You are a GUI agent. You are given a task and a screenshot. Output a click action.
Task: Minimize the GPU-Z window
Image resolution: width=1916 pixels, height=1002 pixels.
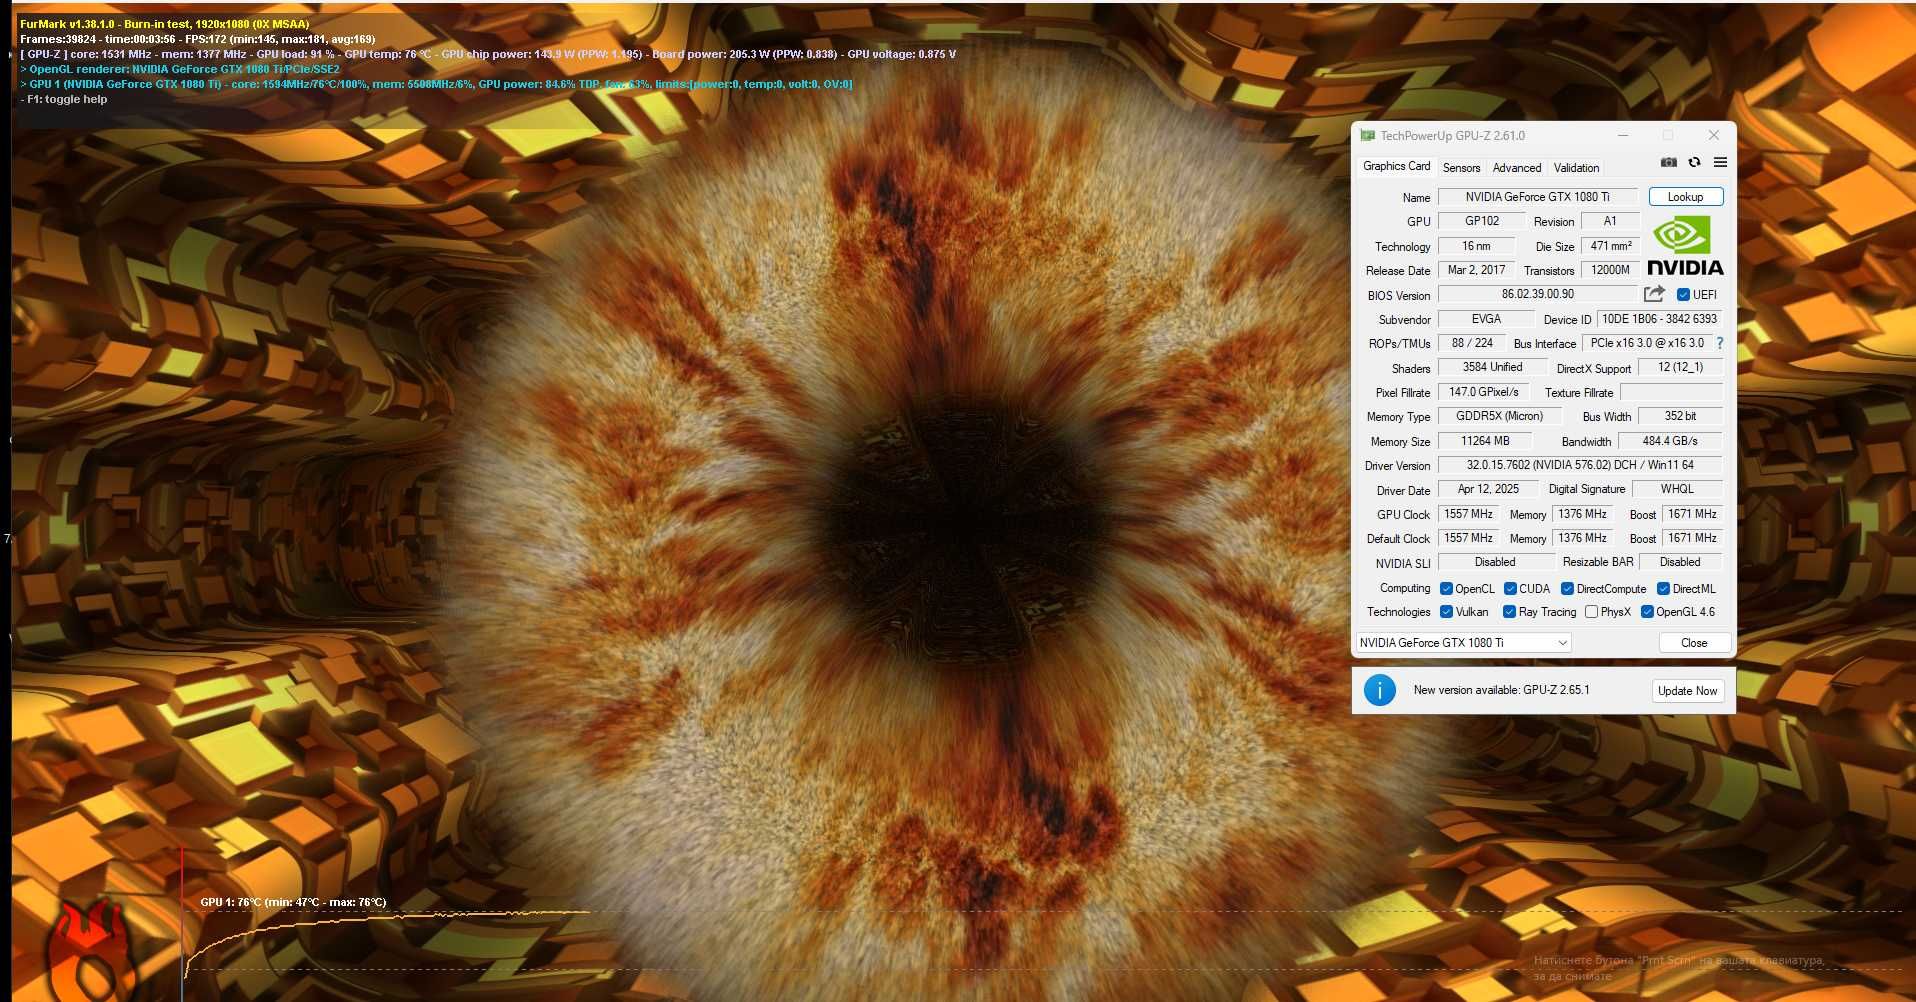(1623, 135)
